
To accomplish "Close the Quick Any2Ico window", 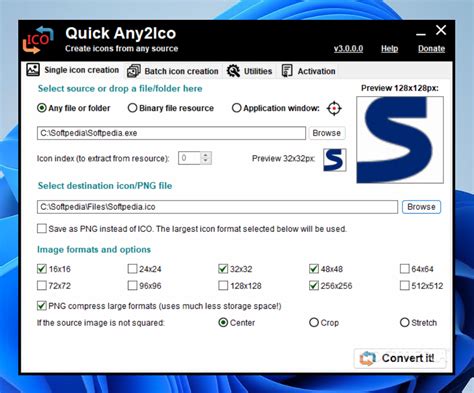I will coord(441,30).
